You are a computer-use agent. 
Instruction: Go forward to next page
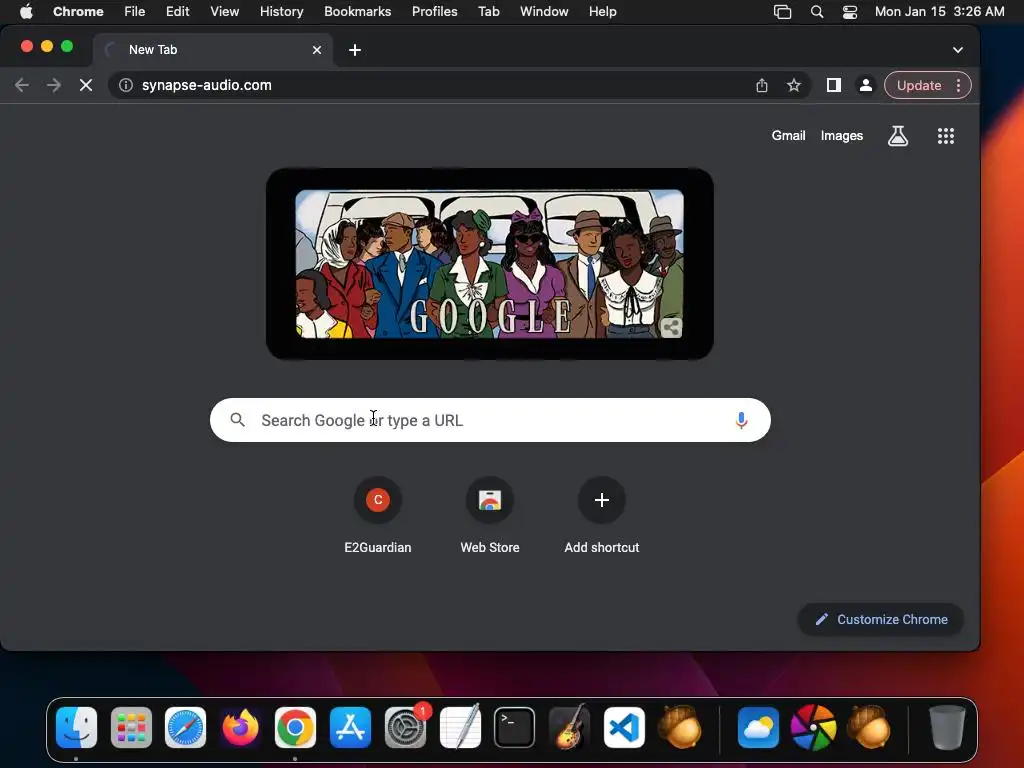(54, 85)
